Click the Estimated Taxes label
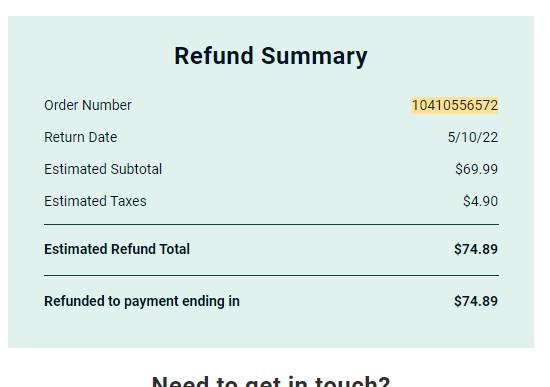 (x=95, y=201)
